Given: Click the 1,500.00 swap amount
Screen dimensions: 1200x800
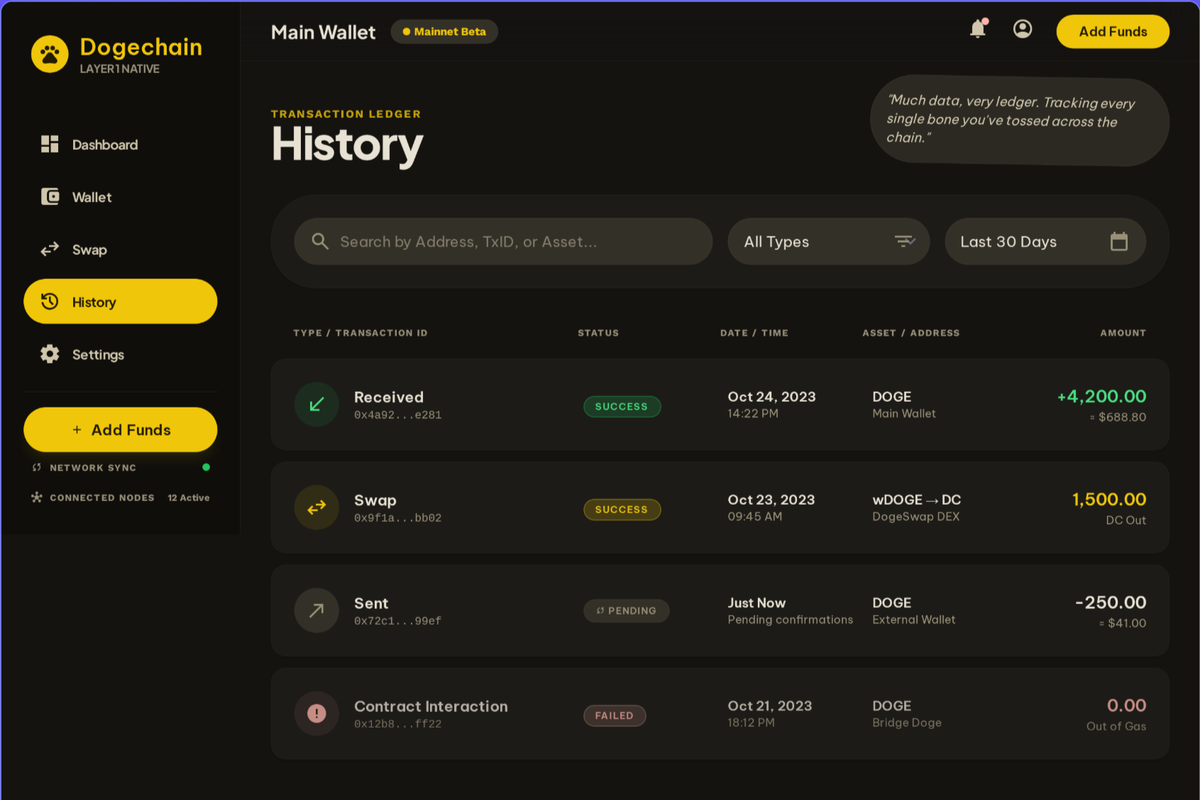Looking at the screenshot, I should (1109, 499).
